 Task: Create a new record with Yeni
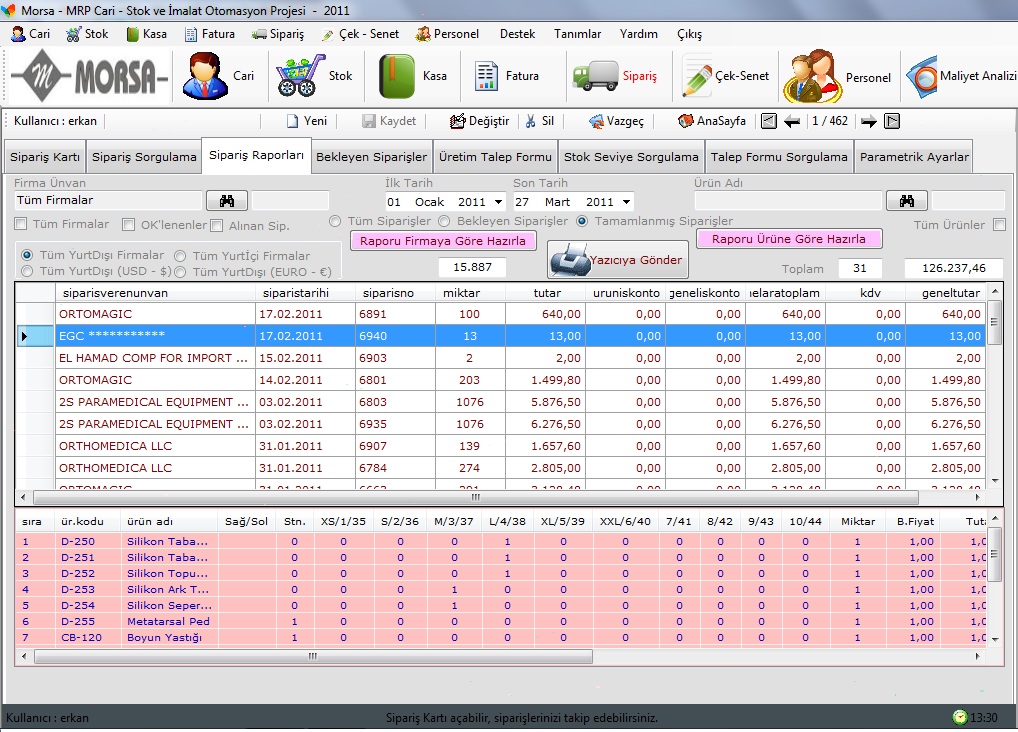(307, 121)
